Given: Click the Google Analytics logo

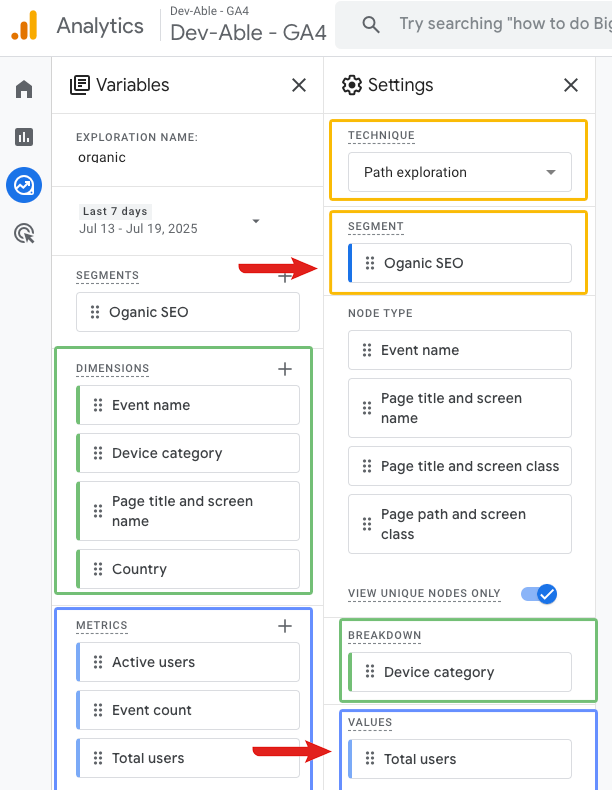Looking at the screenshot, I should (24, 25).
